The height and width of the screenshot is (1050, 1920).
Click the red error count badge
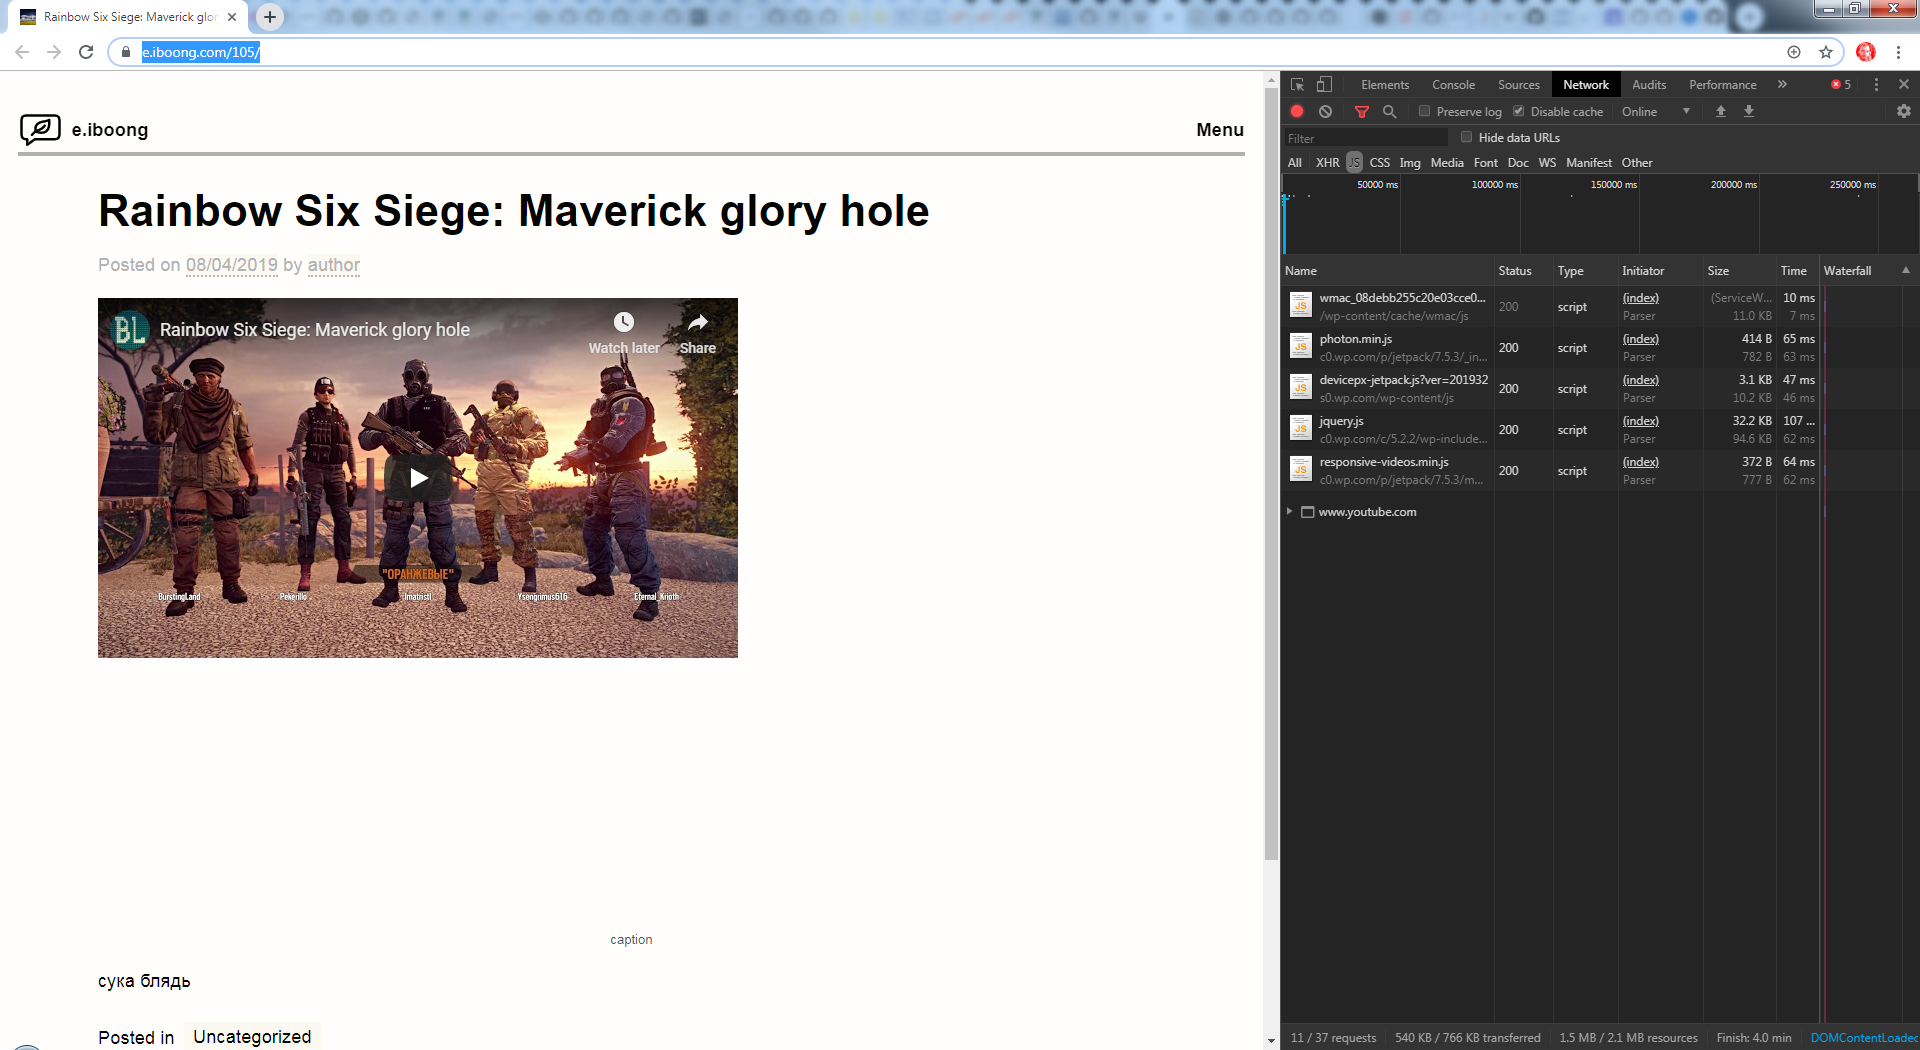1840,85
